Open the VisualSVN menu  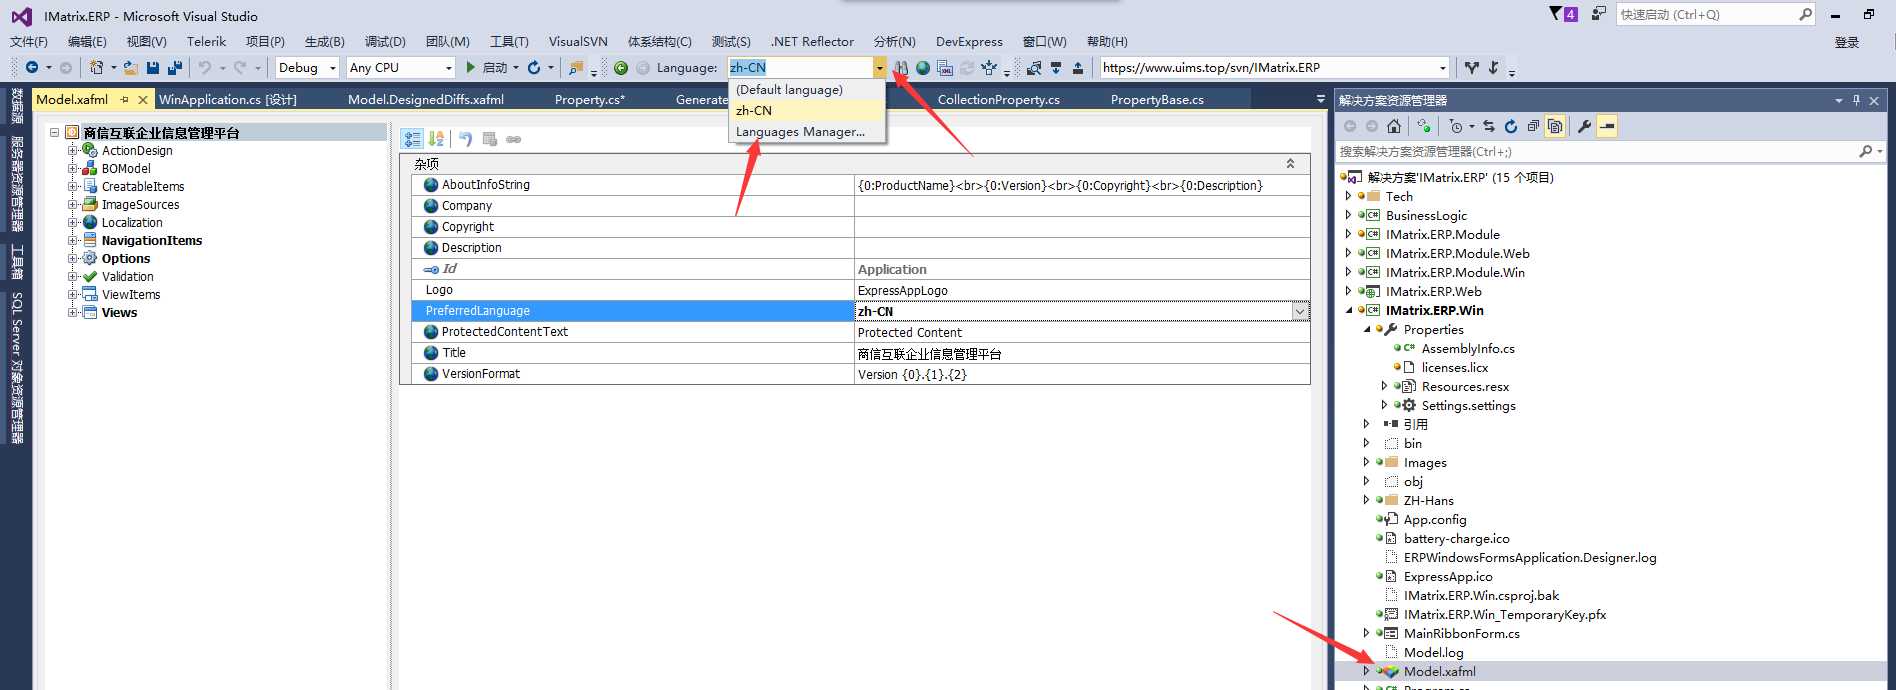click(578, 41)
